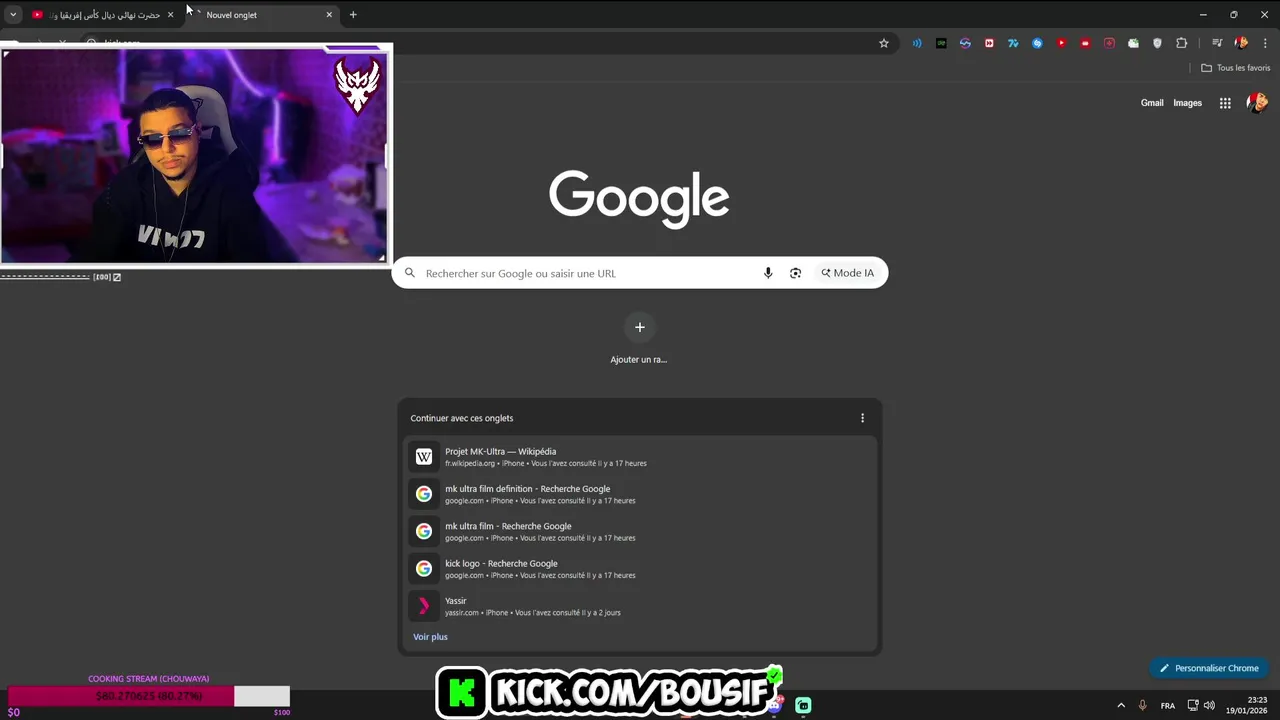The image size is (1280, 720).
Task: Open the Chrome profile avatar in toolbar
Action: [1241, 43]
